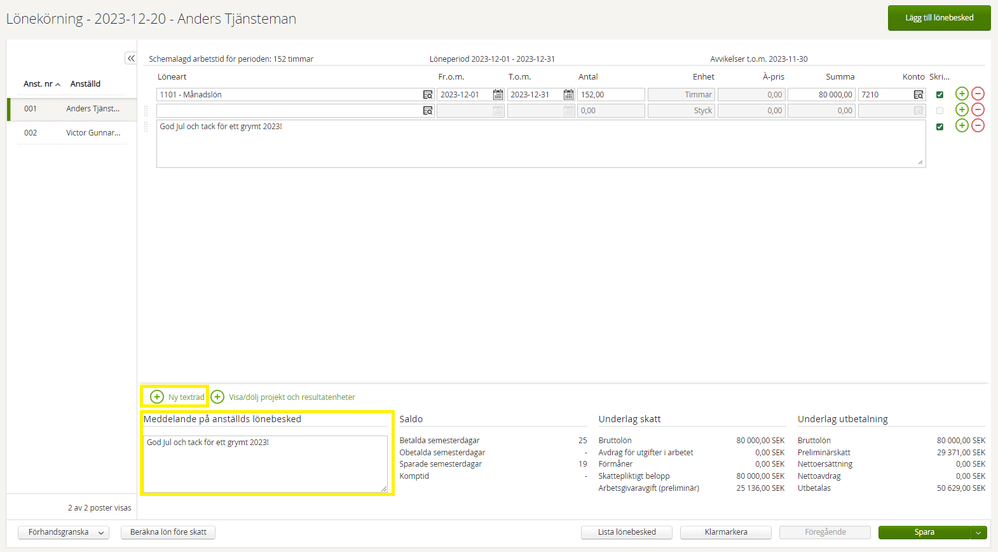The image size is (998, 552).
Task: Open lookup icon on empty second löneart row
Action: click(428, 111)
